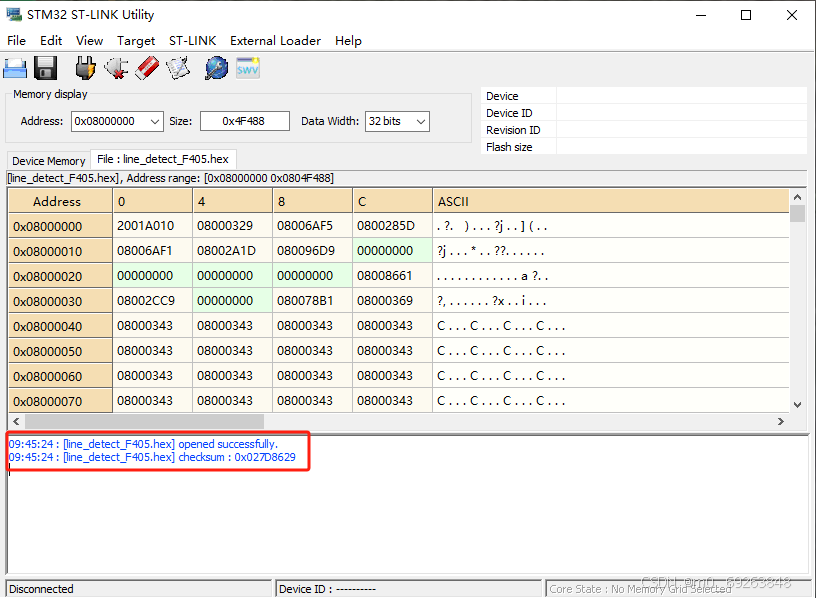Select cell value 08008661
Viewport: 816px width, 598px height.
pyautogui.click(x=392, y=276)
